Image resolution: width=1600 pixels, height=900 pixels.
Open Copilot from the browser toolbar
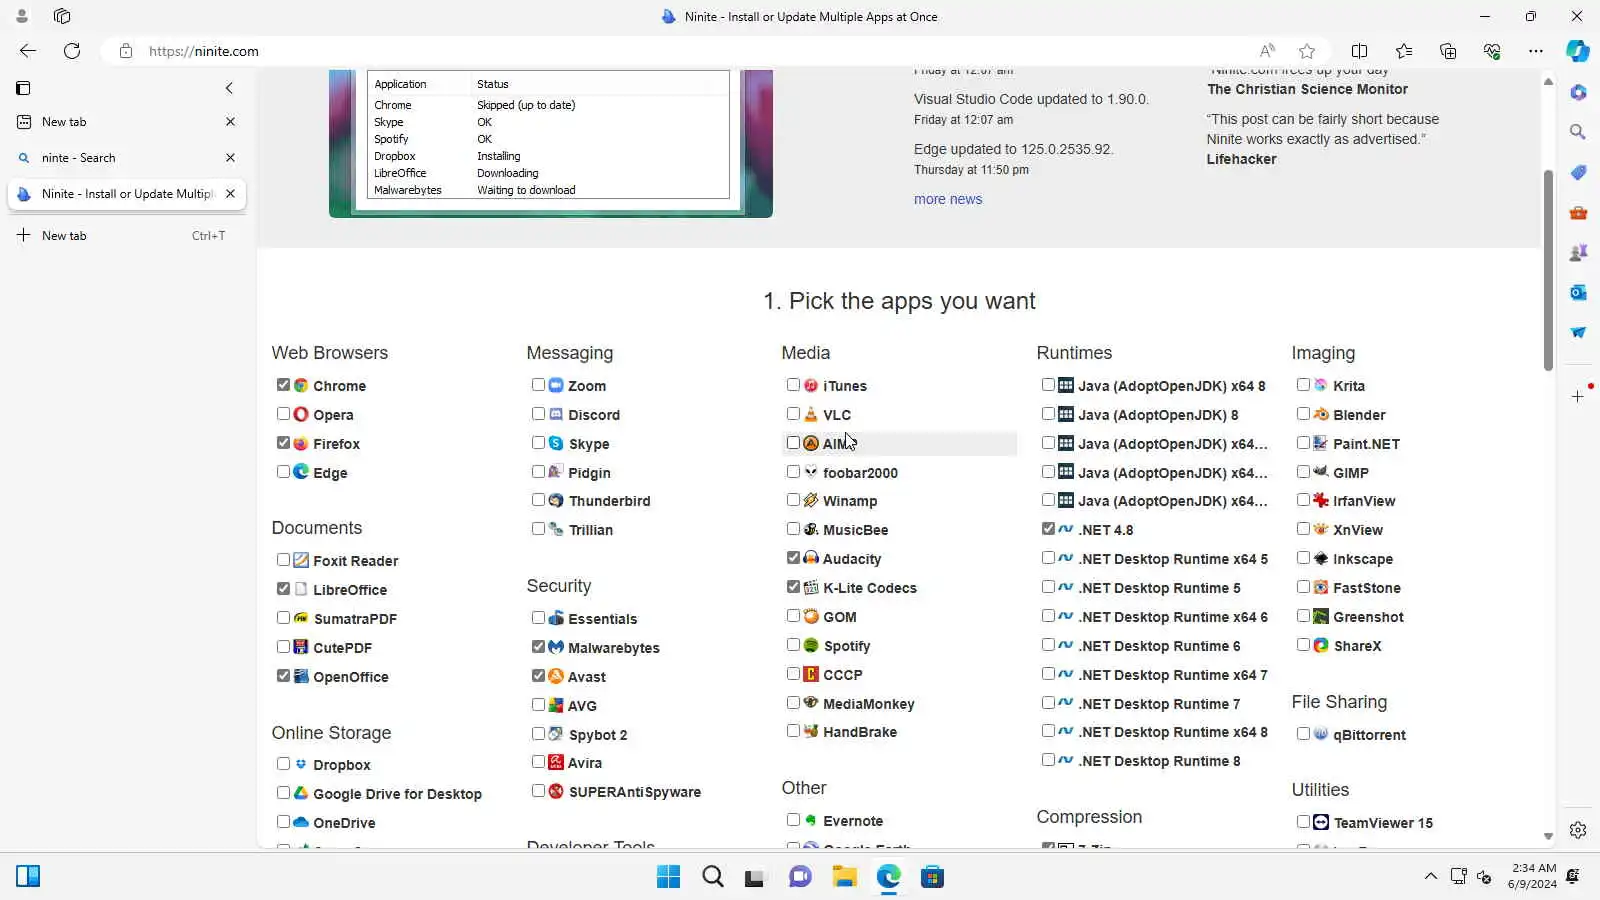tap(1578, 51)
